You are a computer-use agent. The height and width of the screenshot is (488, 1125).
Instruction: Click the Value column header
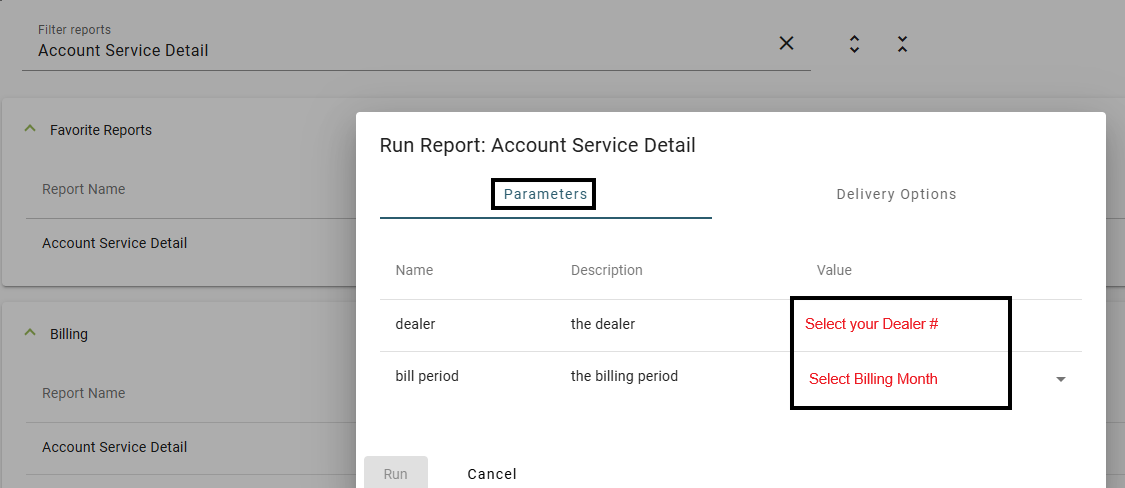[834, 271]
